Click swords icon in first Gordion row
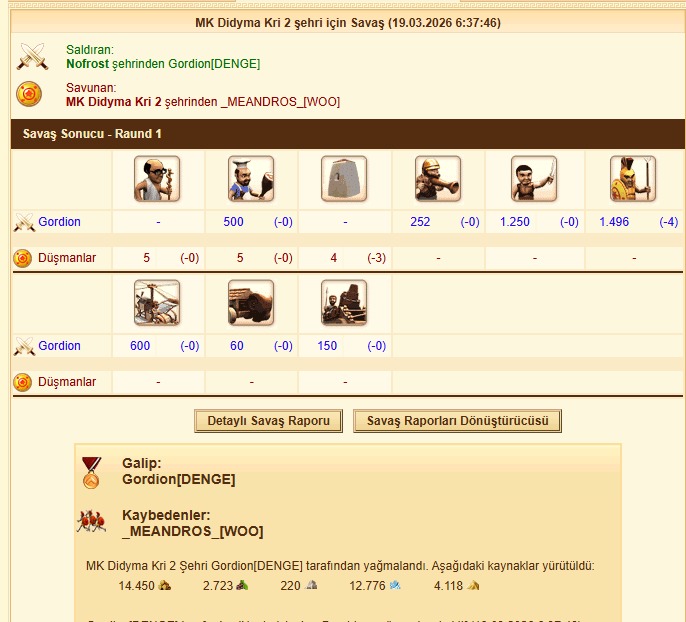 (x=24, y=222)
